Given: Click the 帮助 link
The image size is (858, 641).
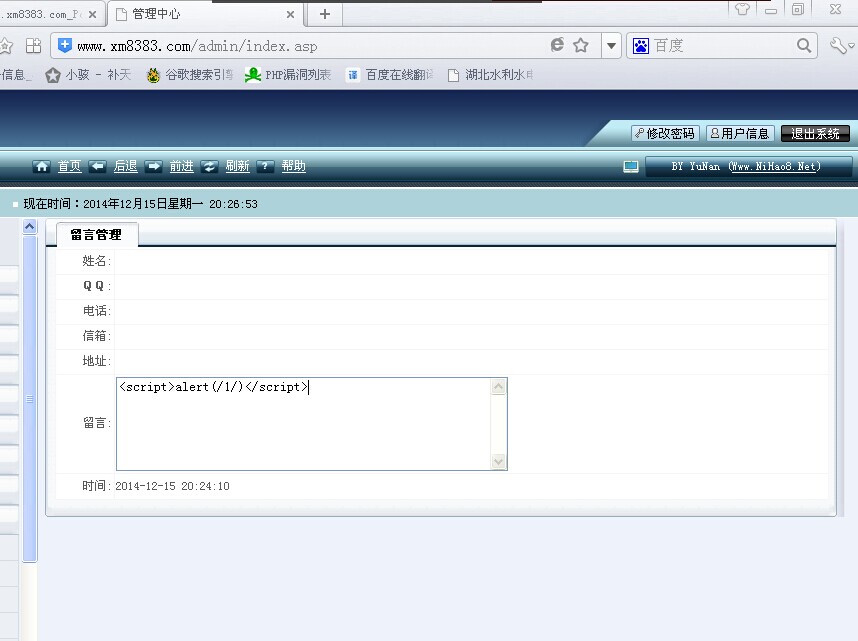Looking at the screenshot, I should (x=293, y=166).
